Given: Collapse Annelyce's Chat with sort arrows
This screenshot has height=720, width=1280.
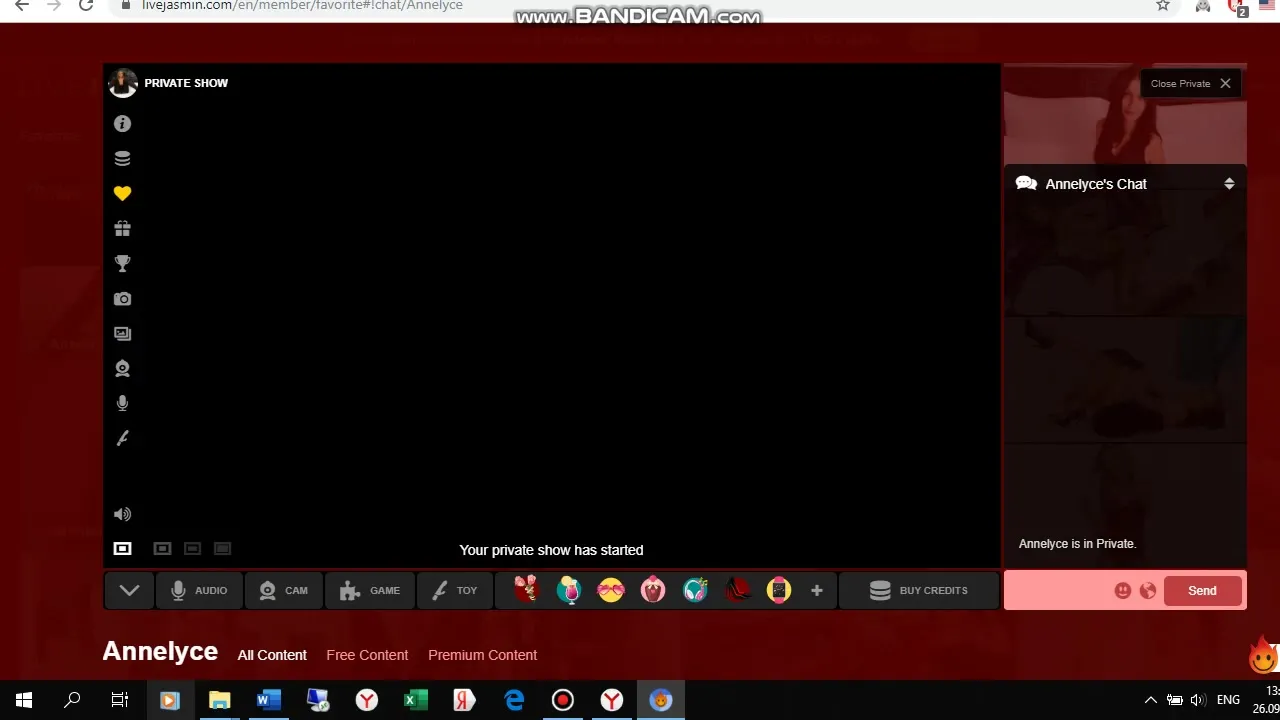Looking at the screenshot, I should (x=1229, y=184).
